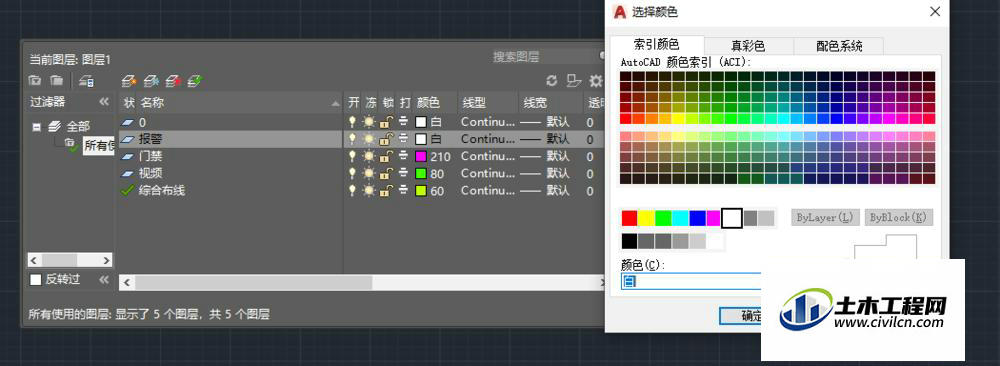Image resolution: width=1000 pixels, height=366 pixels.
Task: Select 所有使用的图层 filter
Action: 99,146
